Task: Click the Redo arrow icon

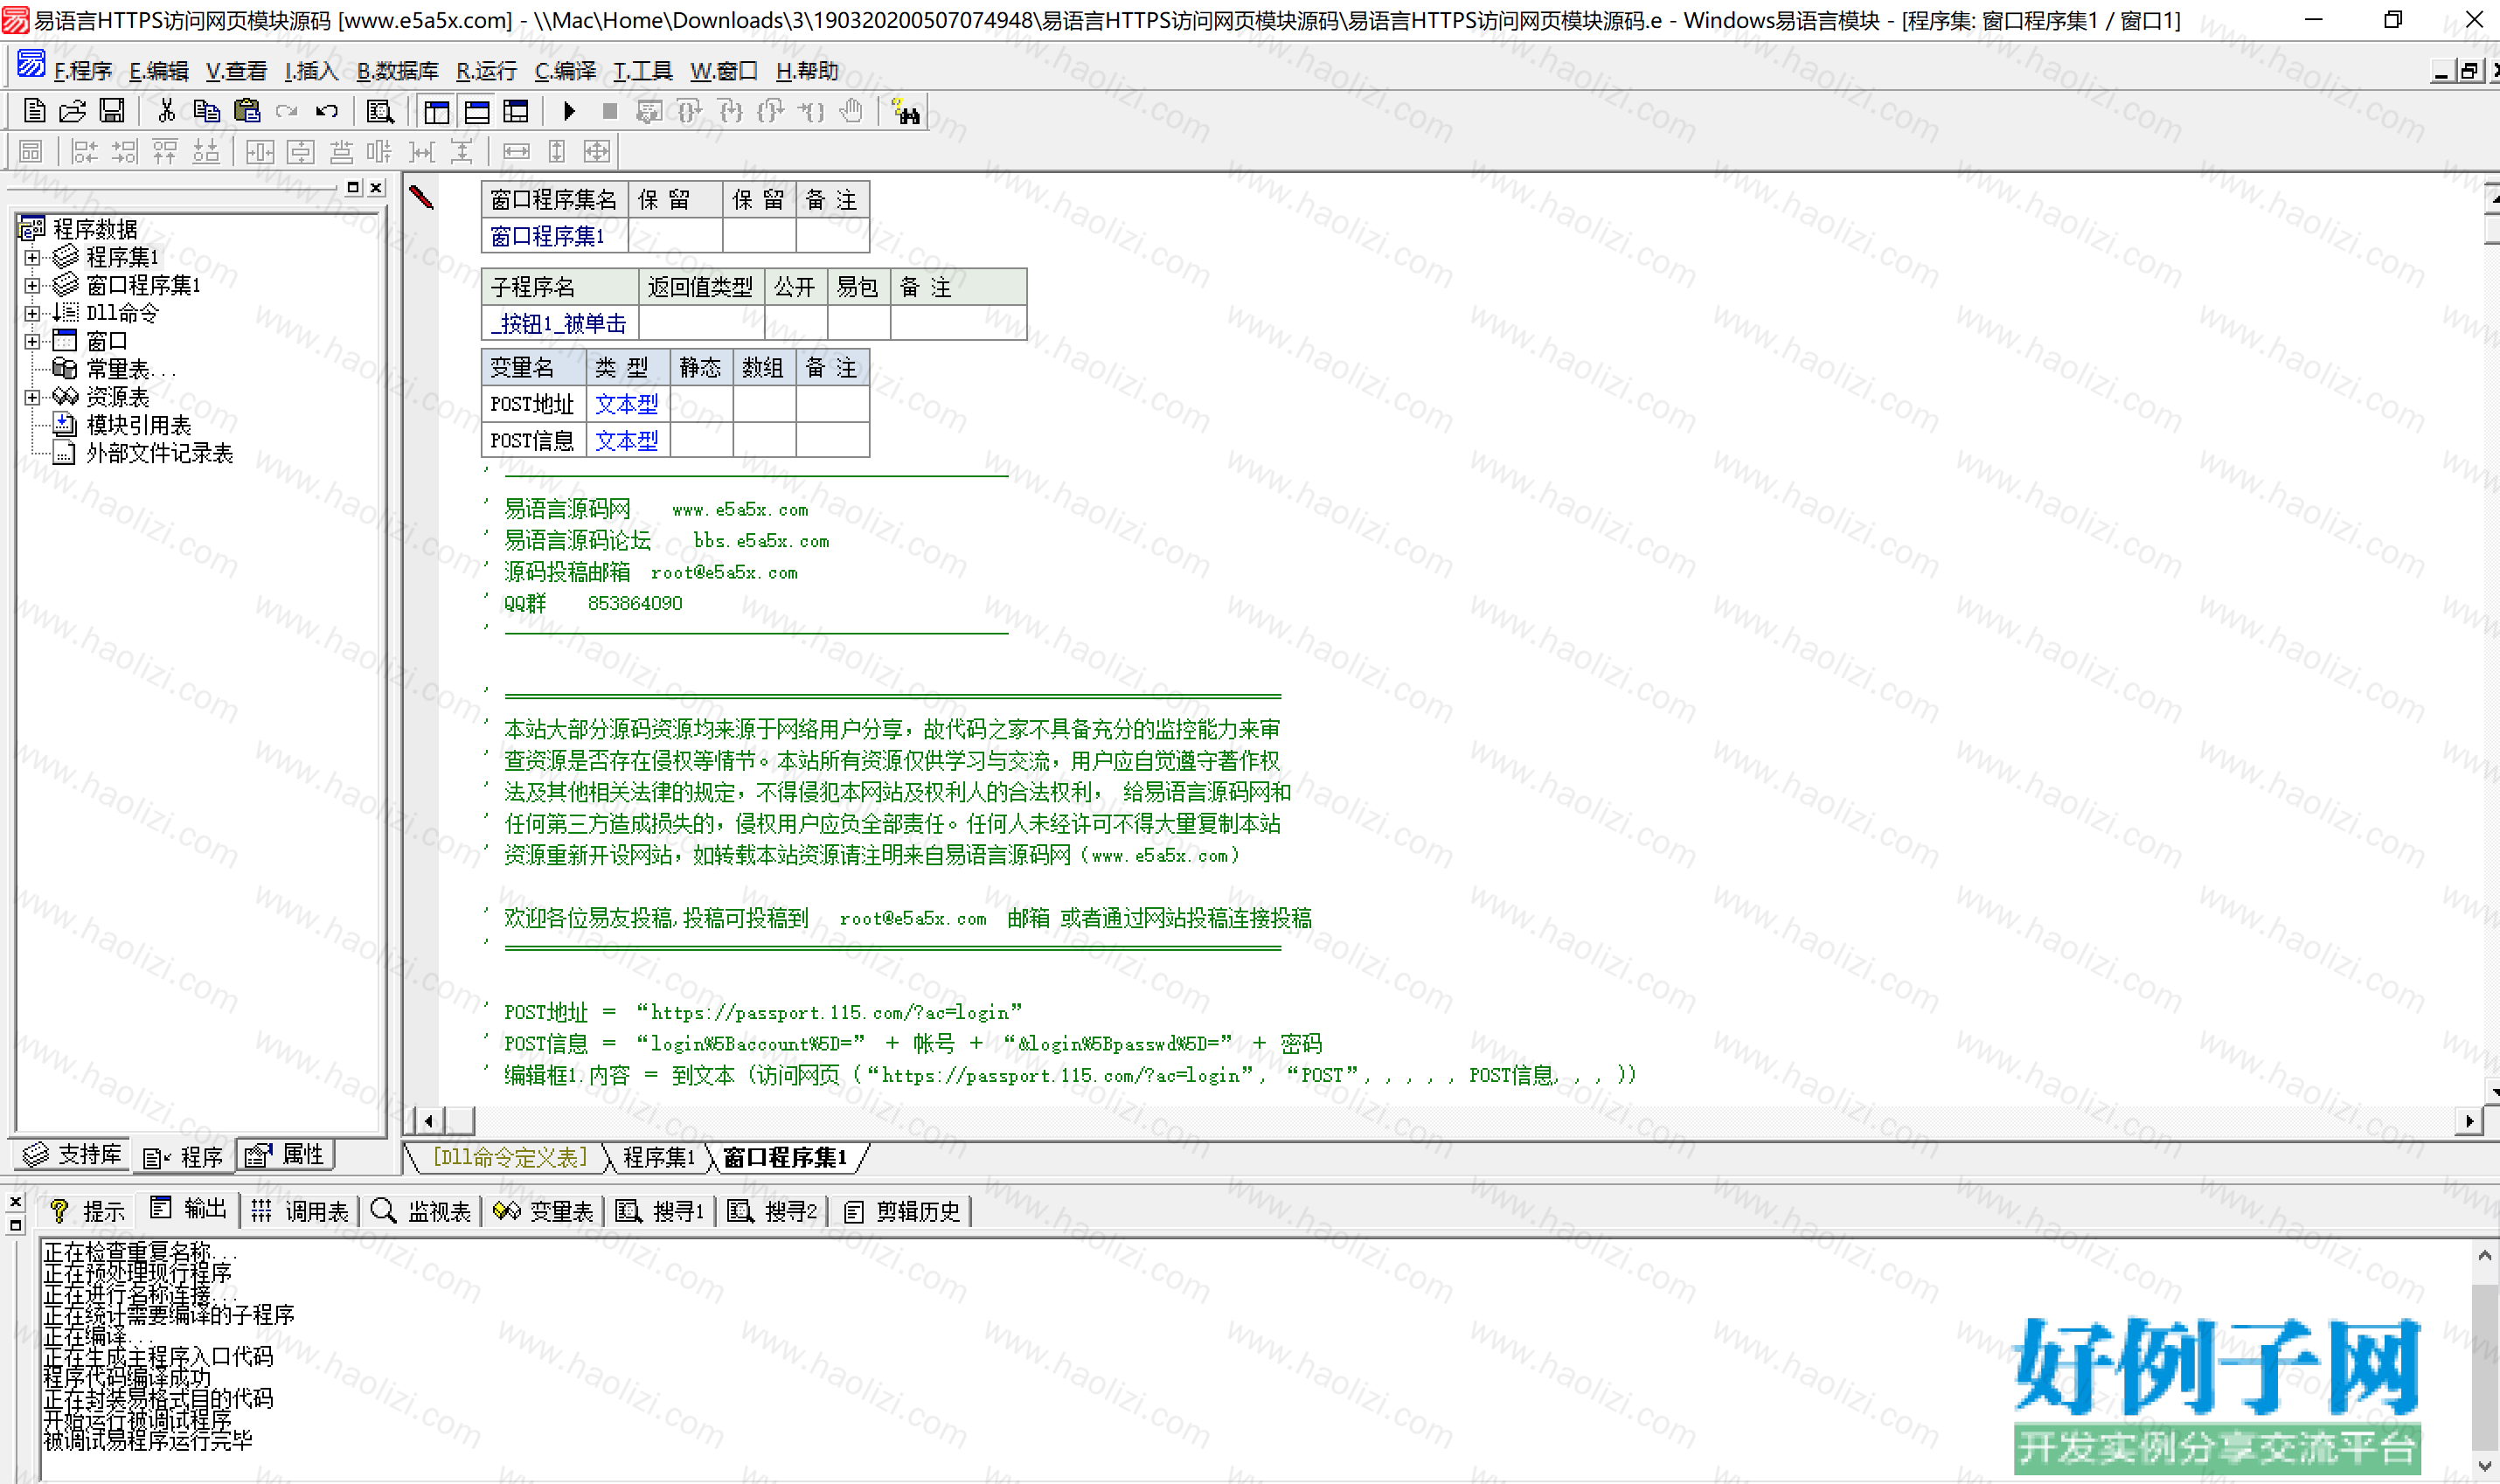Action: [x=287, y=111]
